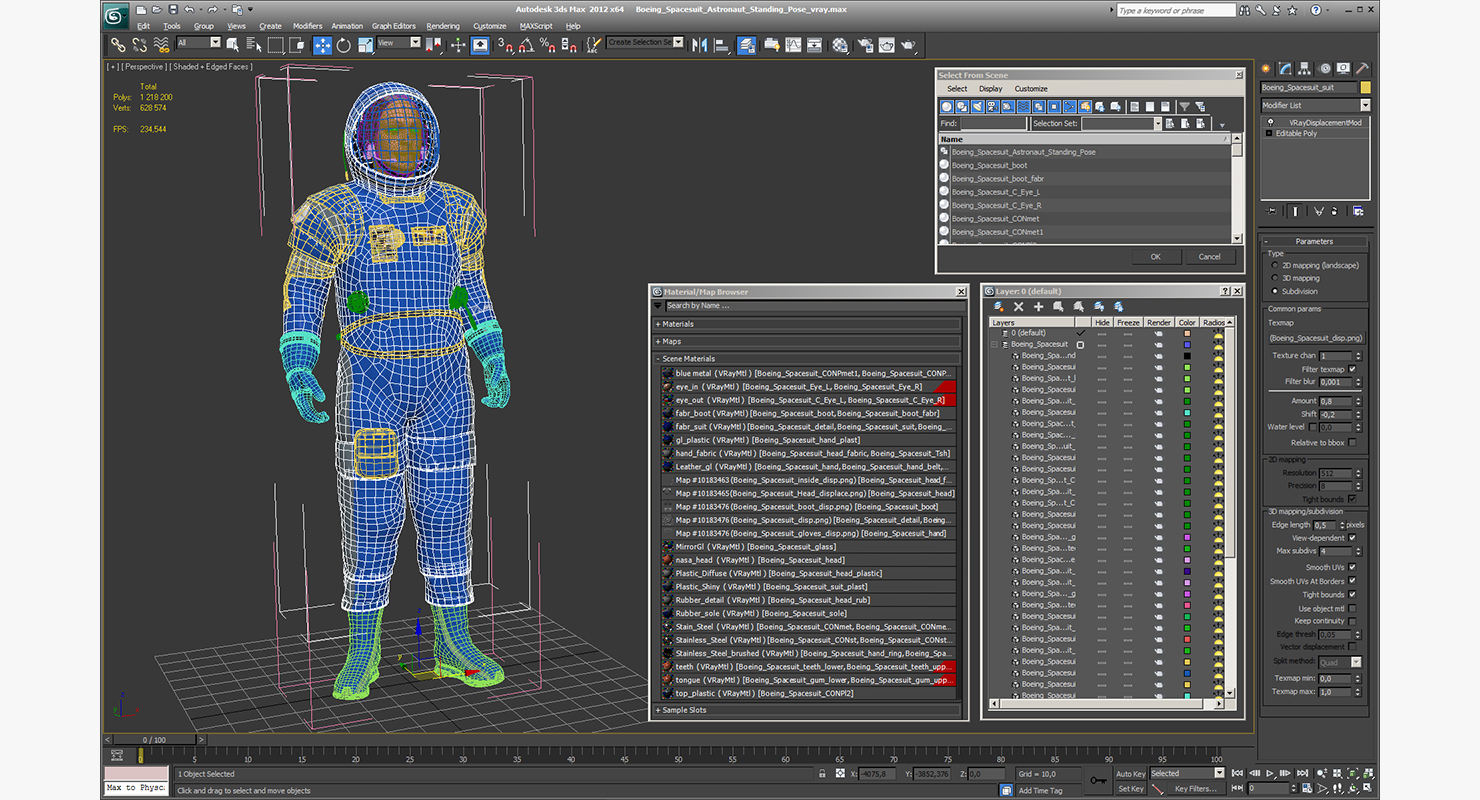The height and width of the screenshot is (800, 1480).
Task: Open the Graph Editors menu
Action: [x=394, y=26]
